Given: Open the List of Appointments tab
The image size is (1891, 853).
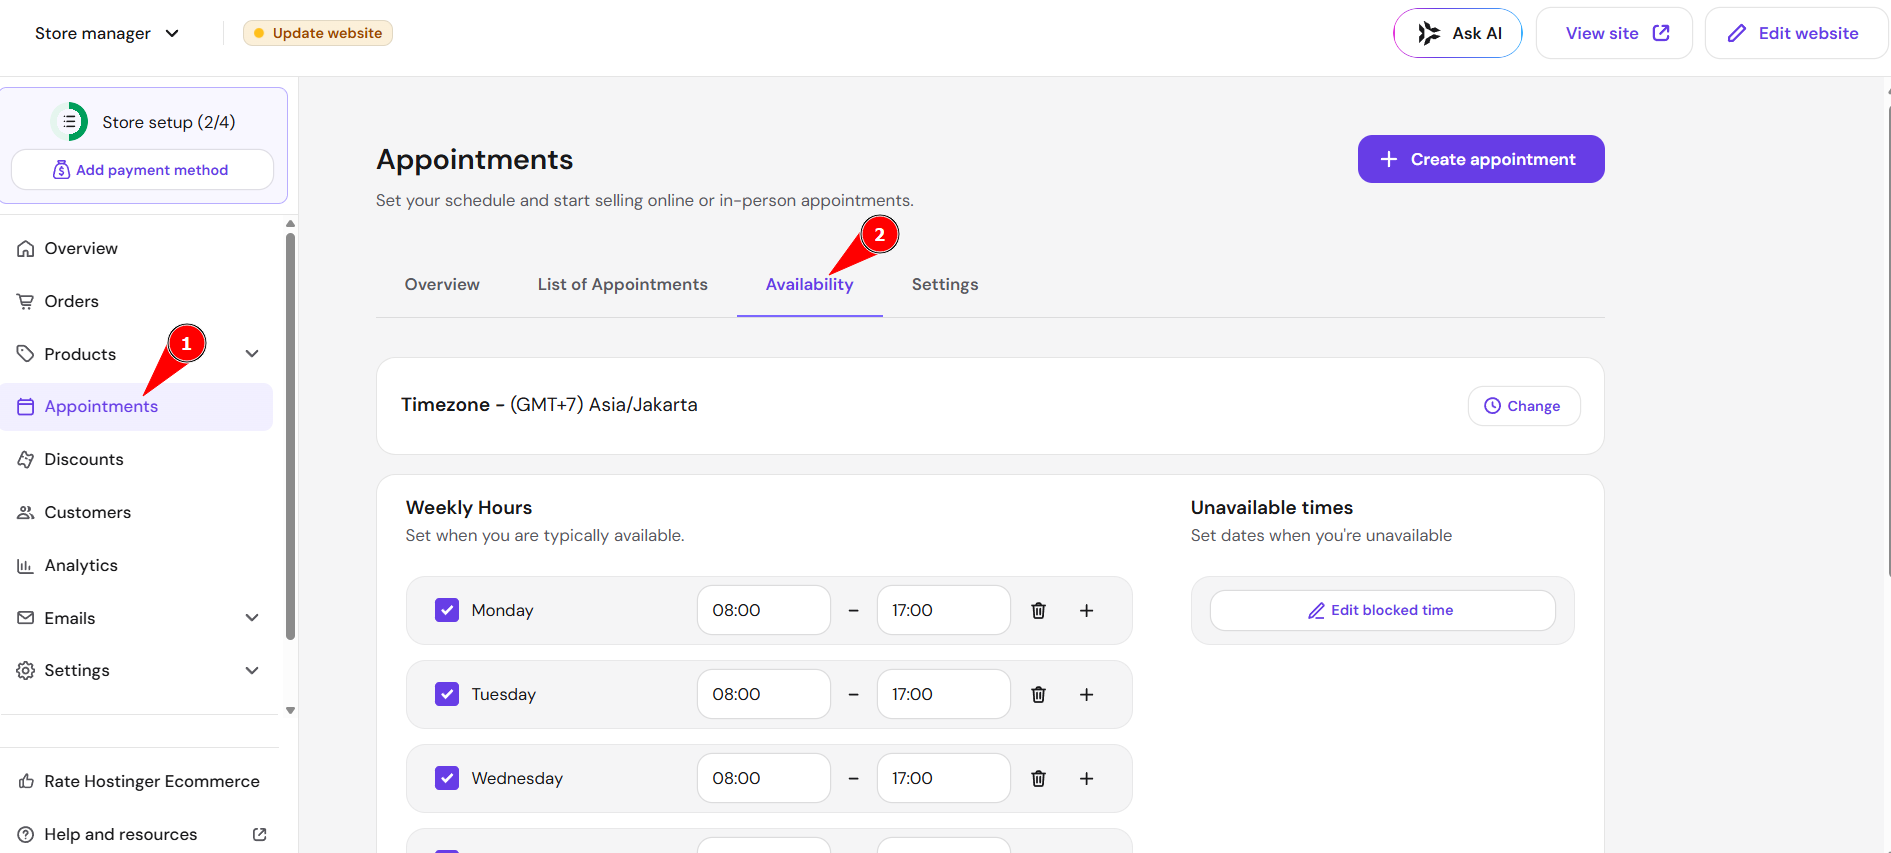Looking at the screenshot, I should tap(622, 285).
